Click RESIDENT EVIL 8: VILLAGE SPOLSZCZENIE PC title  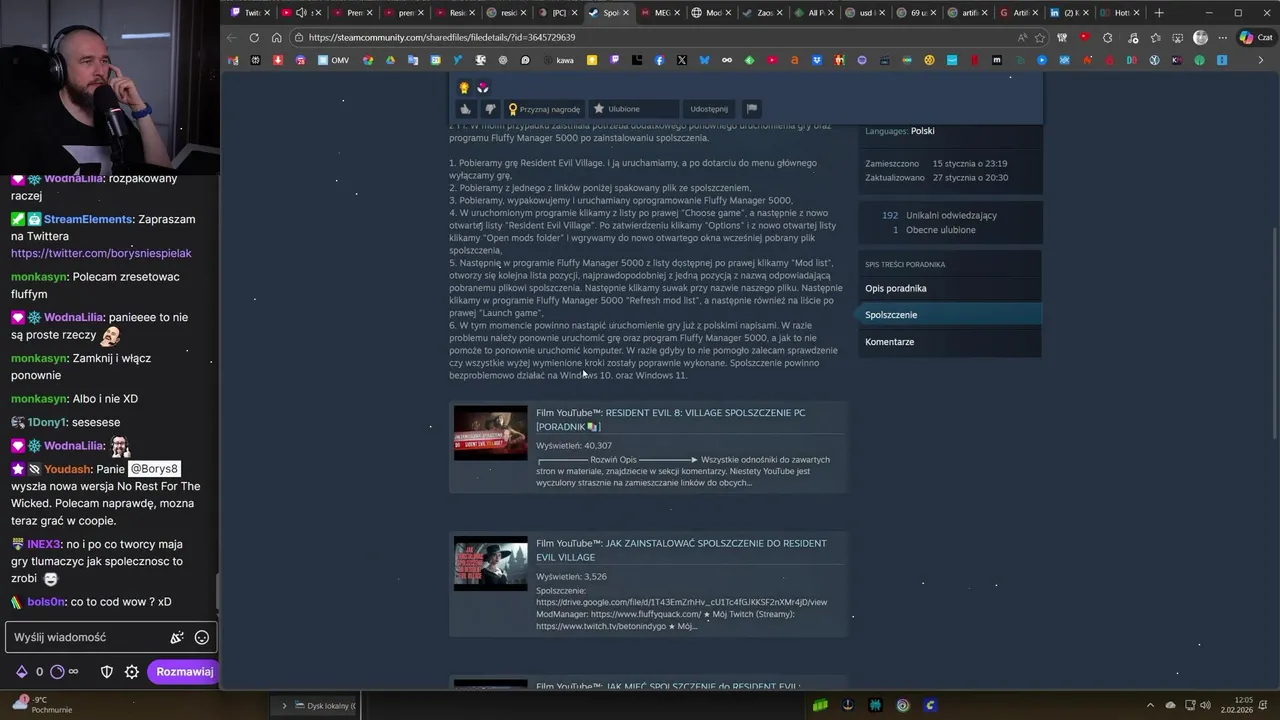(x=670, y=420)
